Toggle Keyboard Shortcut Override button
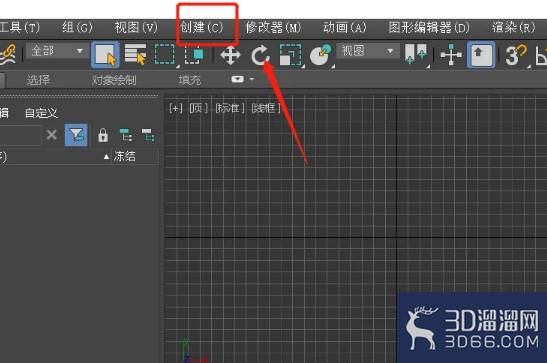The height and width of the screenshot is (363, 547). tap(481, 55)
